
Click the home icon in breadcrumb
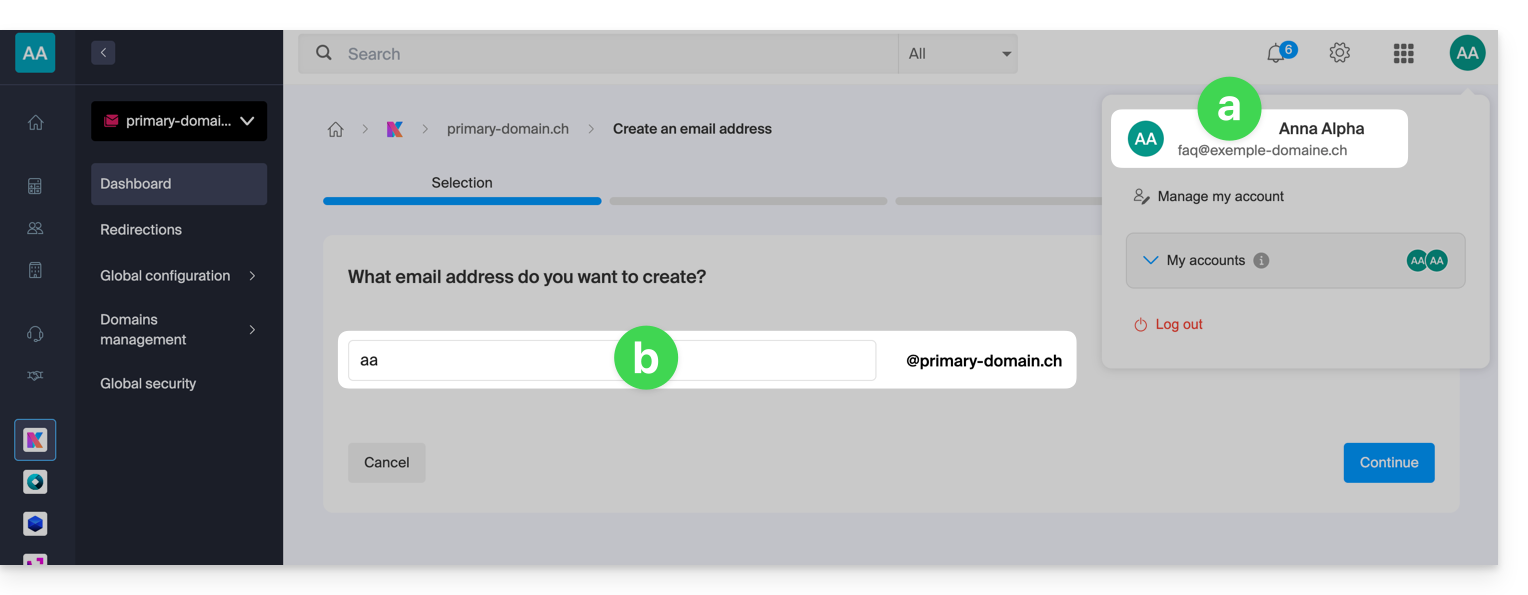tap(336, 129)
